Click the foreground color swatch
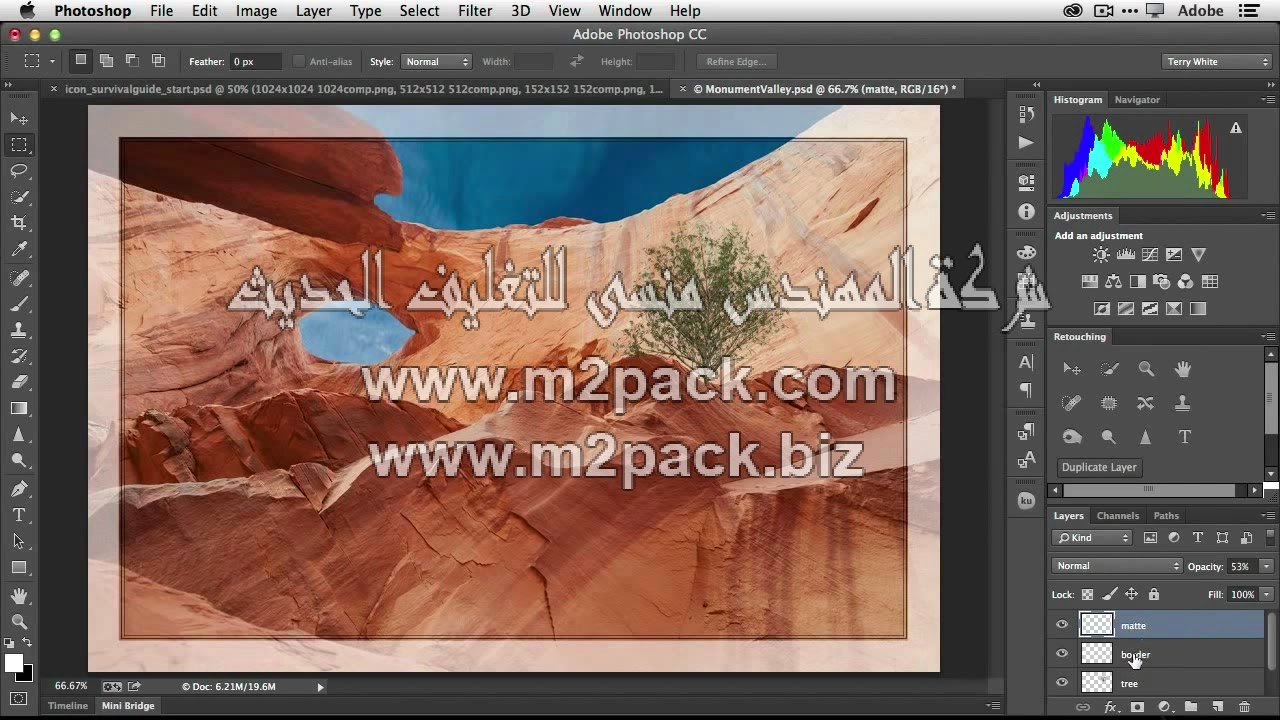Screen dimensions: 1280x720 (14, 663)
